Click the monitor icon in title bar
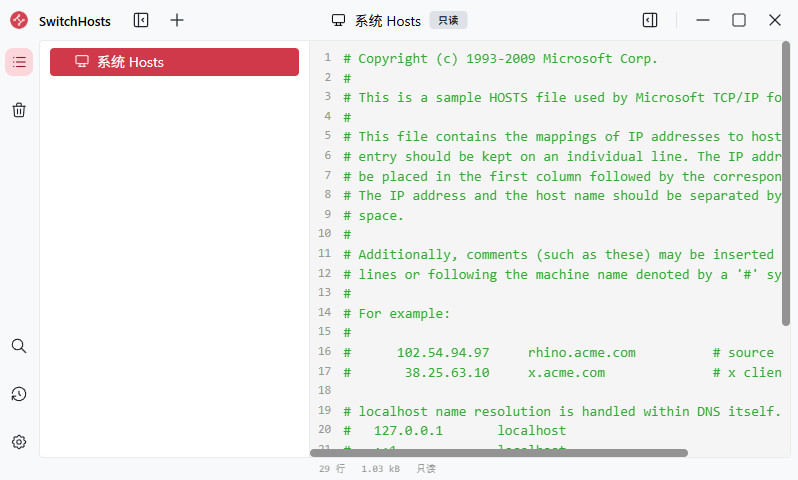The height and width of the screenshot is (480, 798). click(x=338, y=20)
